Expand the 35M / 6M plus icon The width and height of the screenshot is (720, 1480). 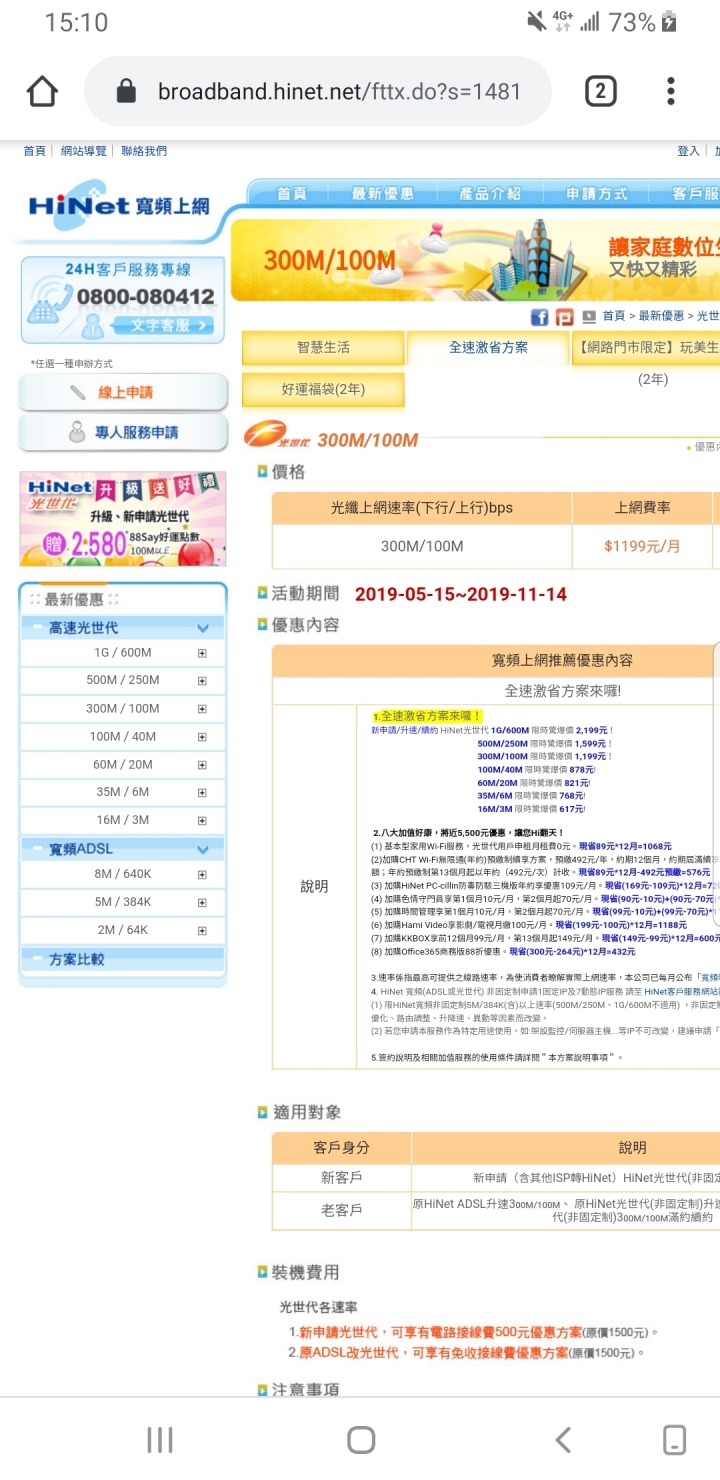click(202, 793)
